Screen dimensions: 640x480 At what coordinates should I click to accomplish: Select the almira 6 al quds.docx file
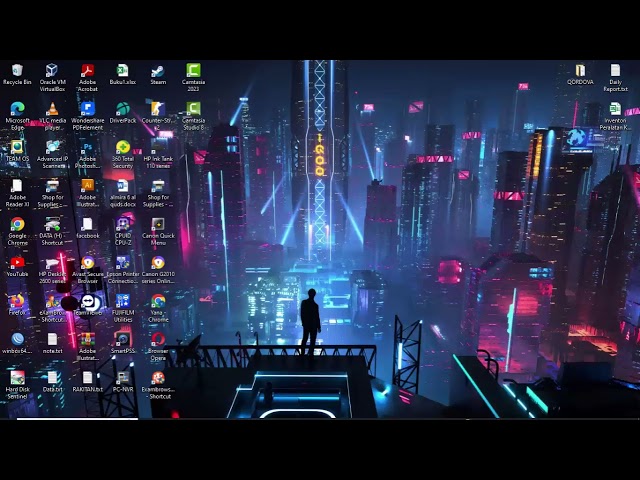[122, 193]
